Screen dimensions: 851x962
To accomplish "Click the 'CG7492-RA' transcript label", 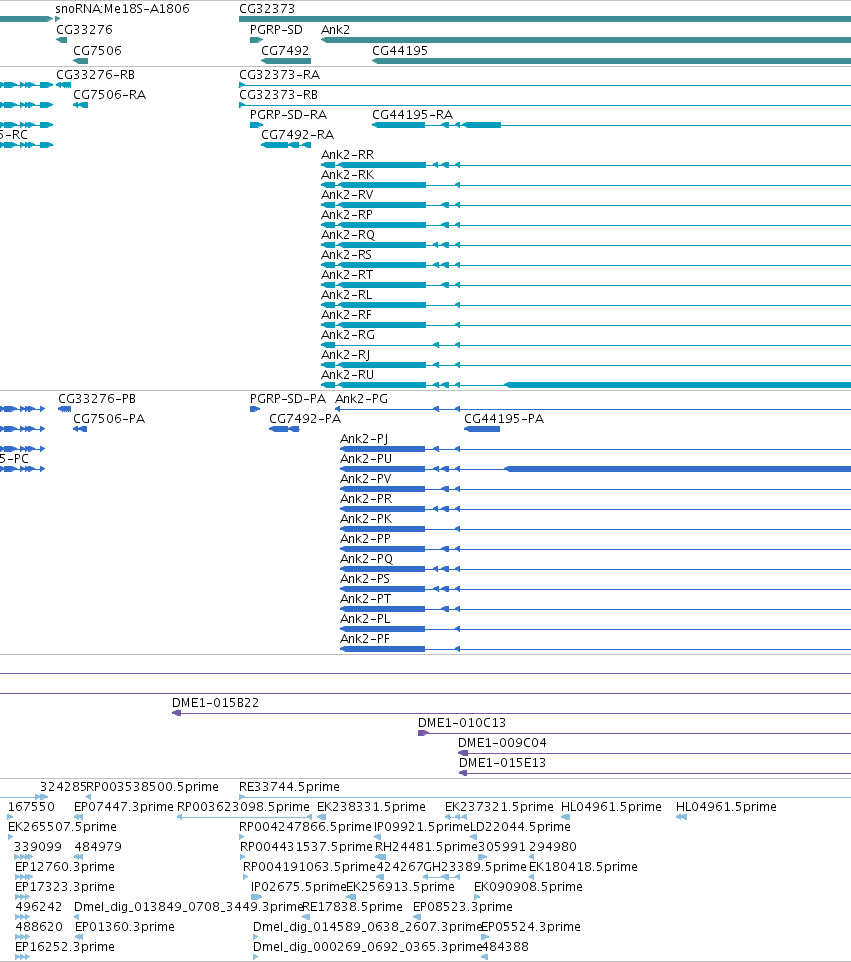I will [298, 134].
